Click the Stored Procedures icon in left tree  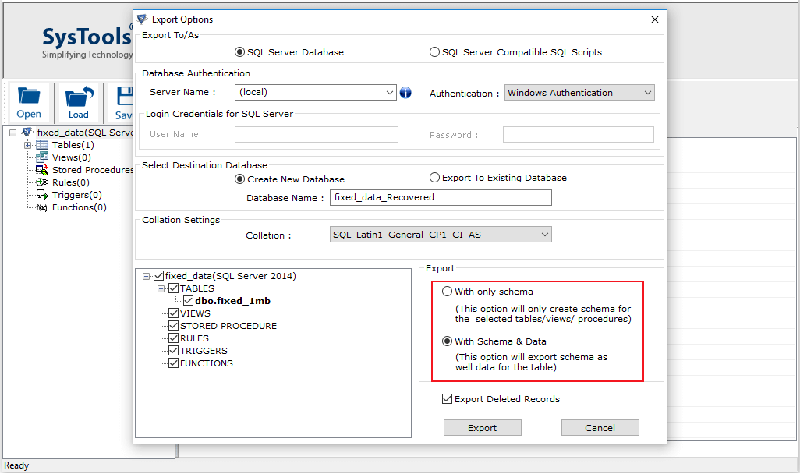[x=42, y=170]
